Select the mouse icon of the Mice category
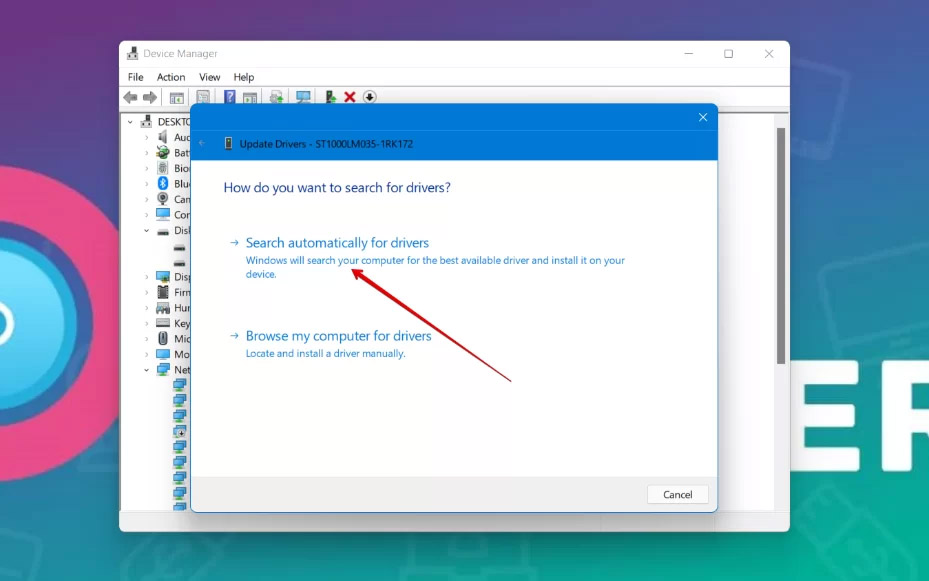Viewport: 929px width, 581px height. (163, 338)
